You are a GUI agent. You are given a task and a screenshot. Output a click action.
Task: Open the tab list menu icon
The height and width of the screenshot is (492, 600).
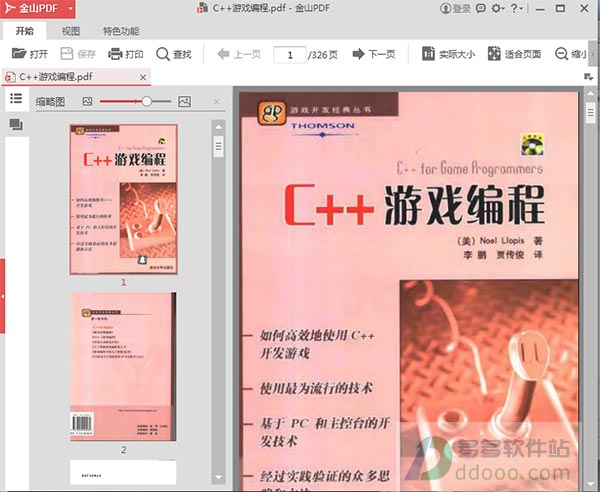589,77
